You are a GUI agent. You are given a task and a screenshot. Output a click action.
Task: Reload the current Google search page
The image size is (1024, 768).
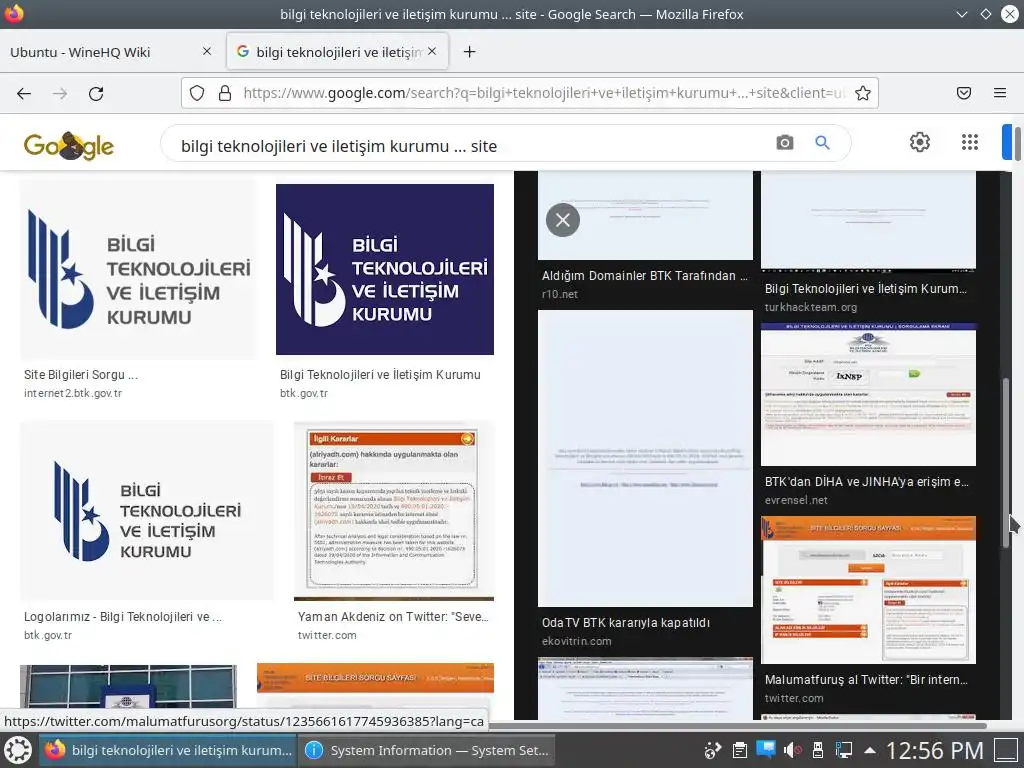point(96,93)
